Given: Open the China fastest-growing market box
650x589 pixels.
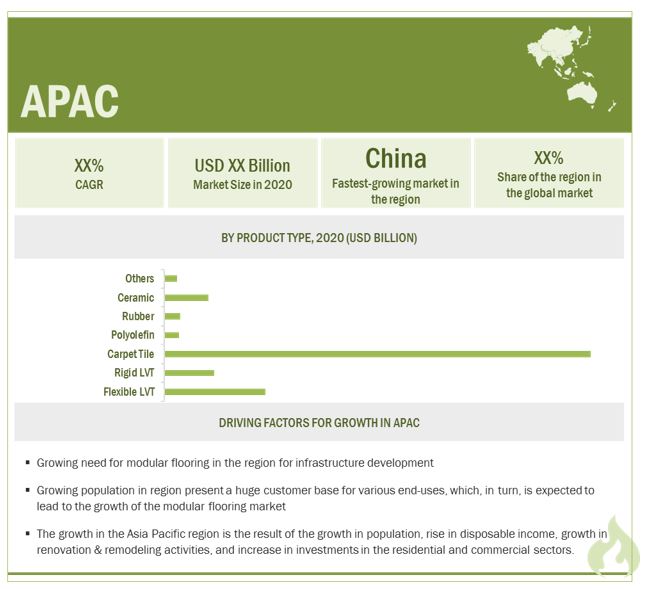Looking at the screenshot, I should click(395, 173).
